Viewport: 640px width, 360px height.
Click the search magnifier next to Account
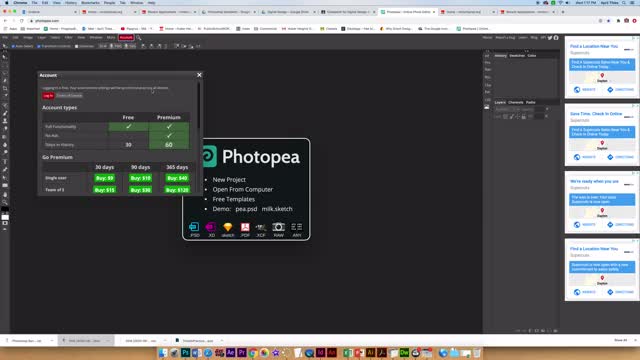coord(139,38)
